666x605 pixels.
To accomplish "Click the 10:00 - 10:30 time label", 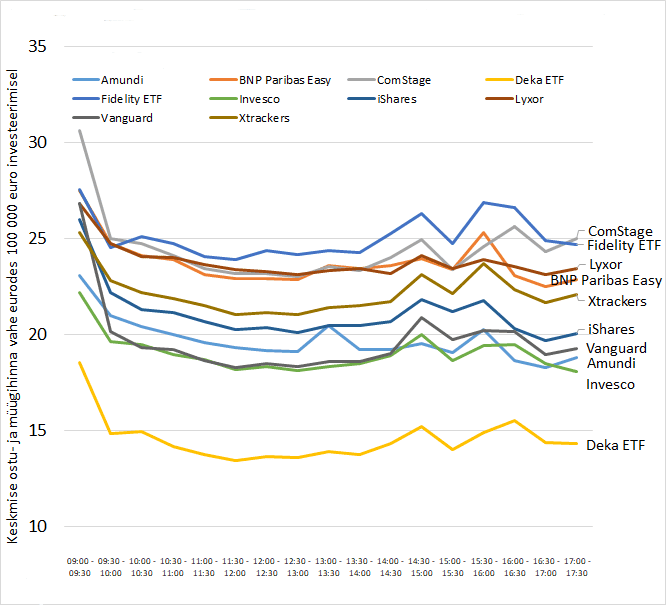I will pyautogui.click(x=141, y=567).
